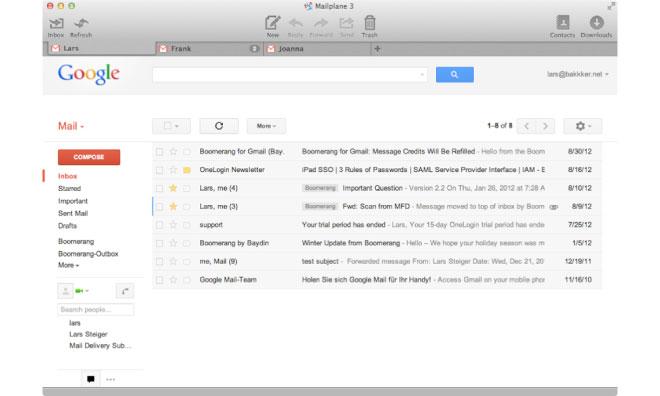The width and height of the screenshot is (660, 396).
Task: Click the Trash toolbar icon
Action: click(369, 27)
